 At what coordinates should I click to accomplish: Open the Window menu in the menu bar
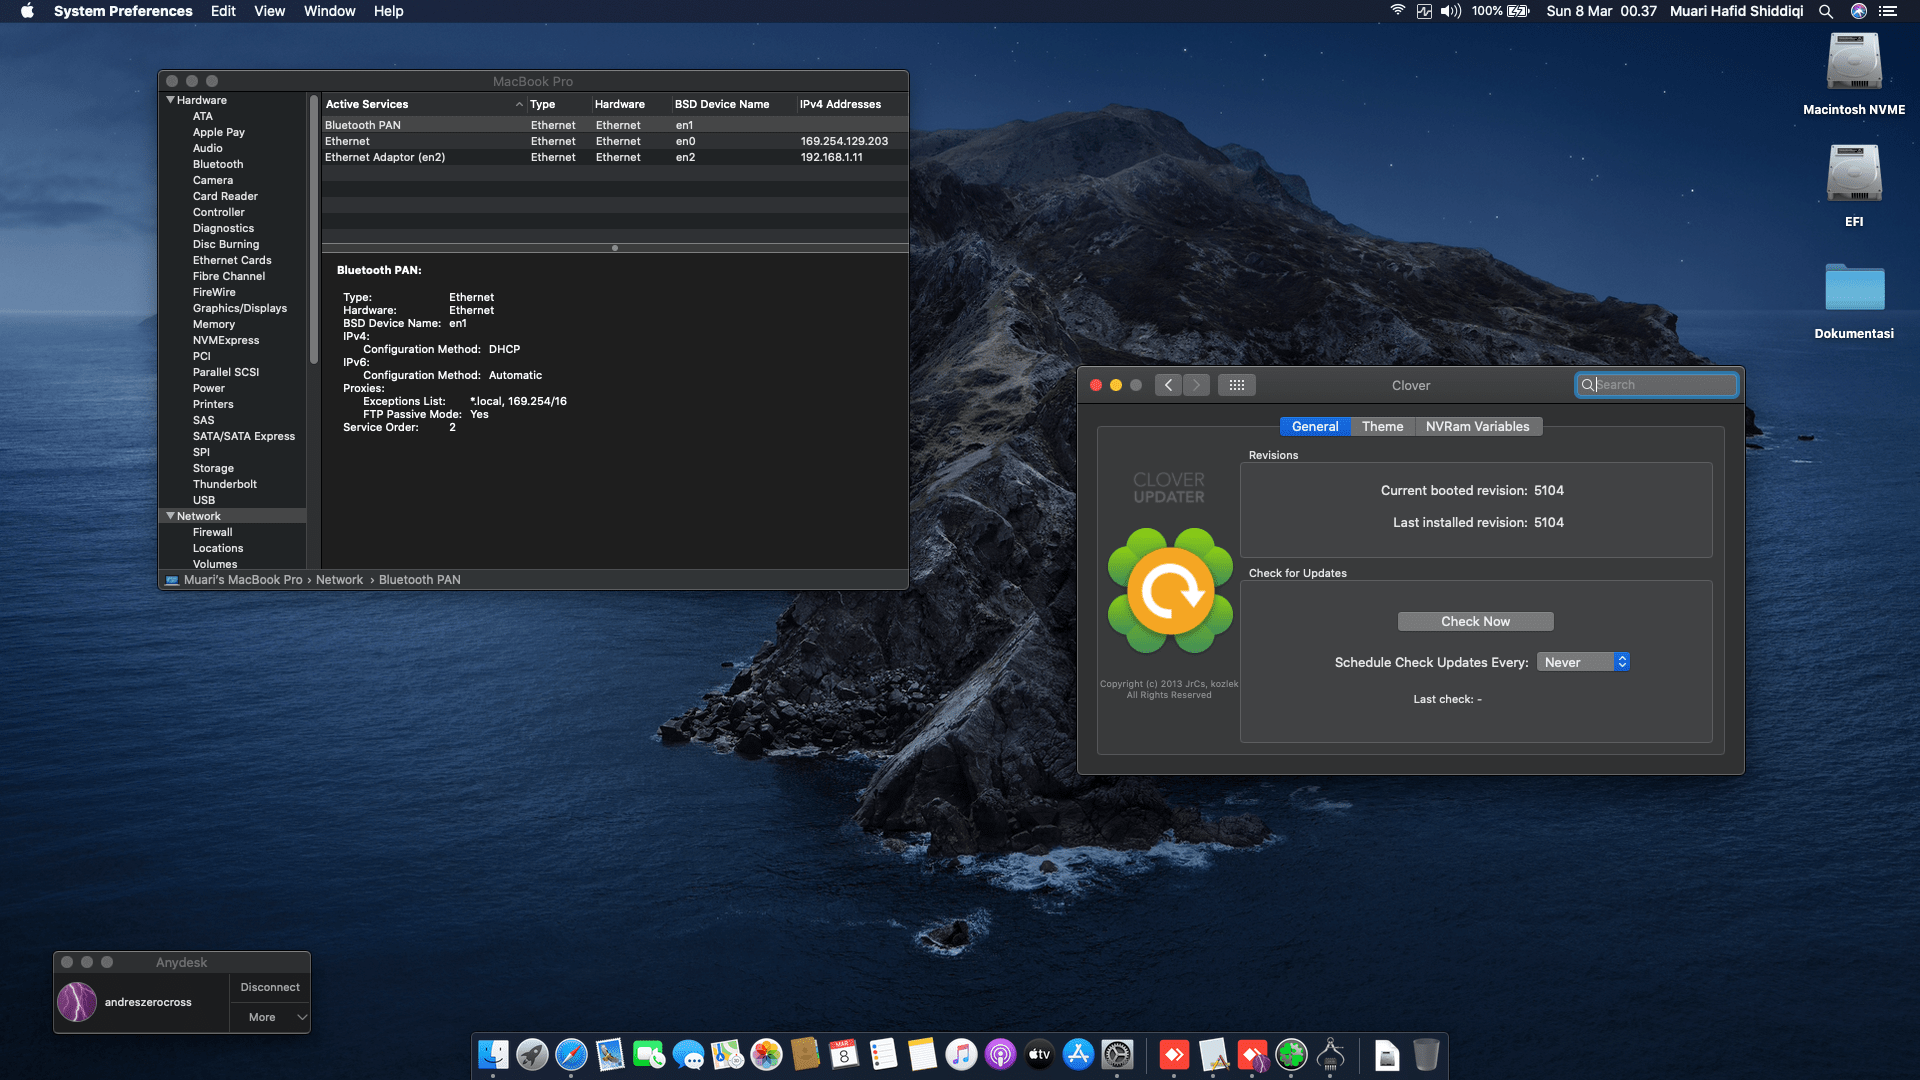pos(330,11)
